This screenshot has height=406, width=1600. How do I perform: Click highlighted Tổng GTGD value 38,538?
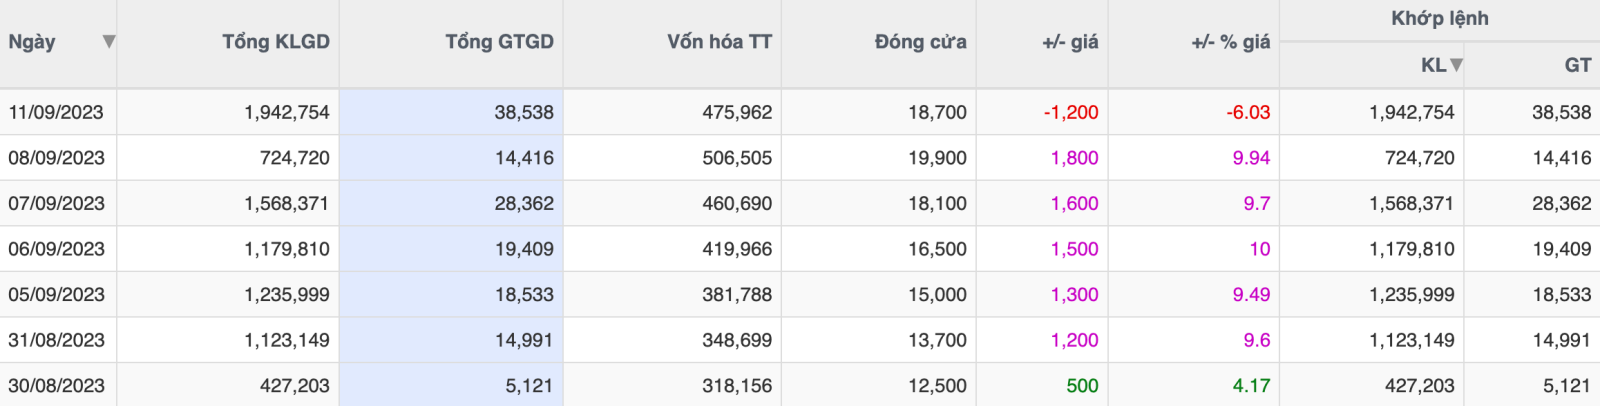pos(524,113)
